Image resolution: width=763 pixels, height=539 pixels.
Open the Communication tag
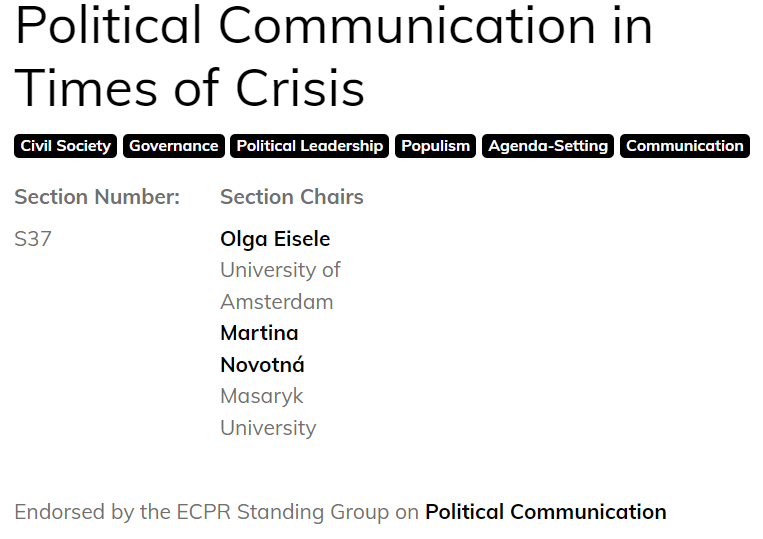point(685,146)
